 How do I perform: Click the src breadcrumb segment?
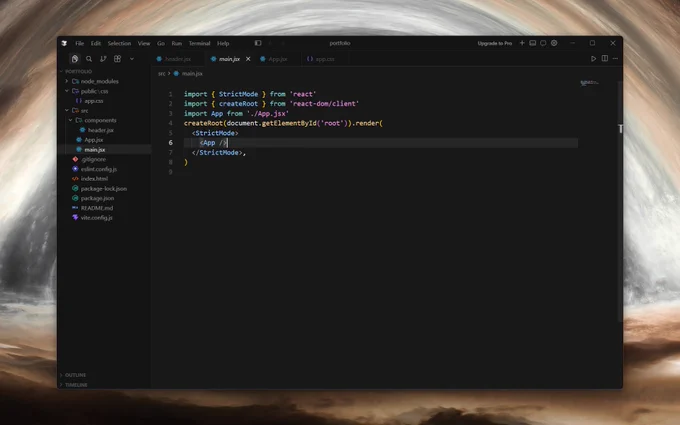pos(161,74)
